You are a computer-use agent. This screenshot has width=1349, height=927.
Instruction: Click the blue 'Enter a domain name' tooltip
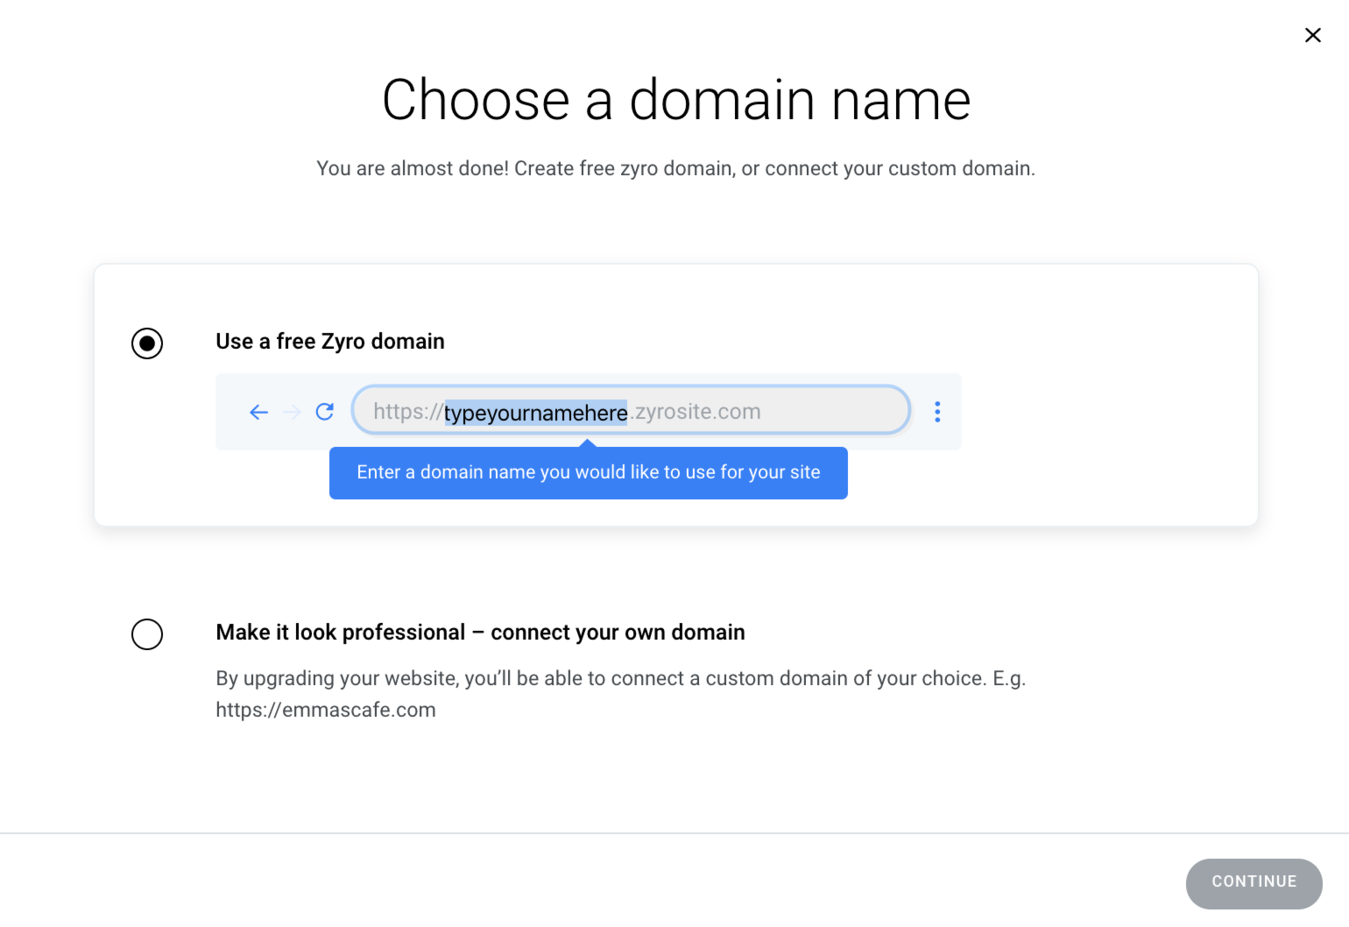pos(588,473)
